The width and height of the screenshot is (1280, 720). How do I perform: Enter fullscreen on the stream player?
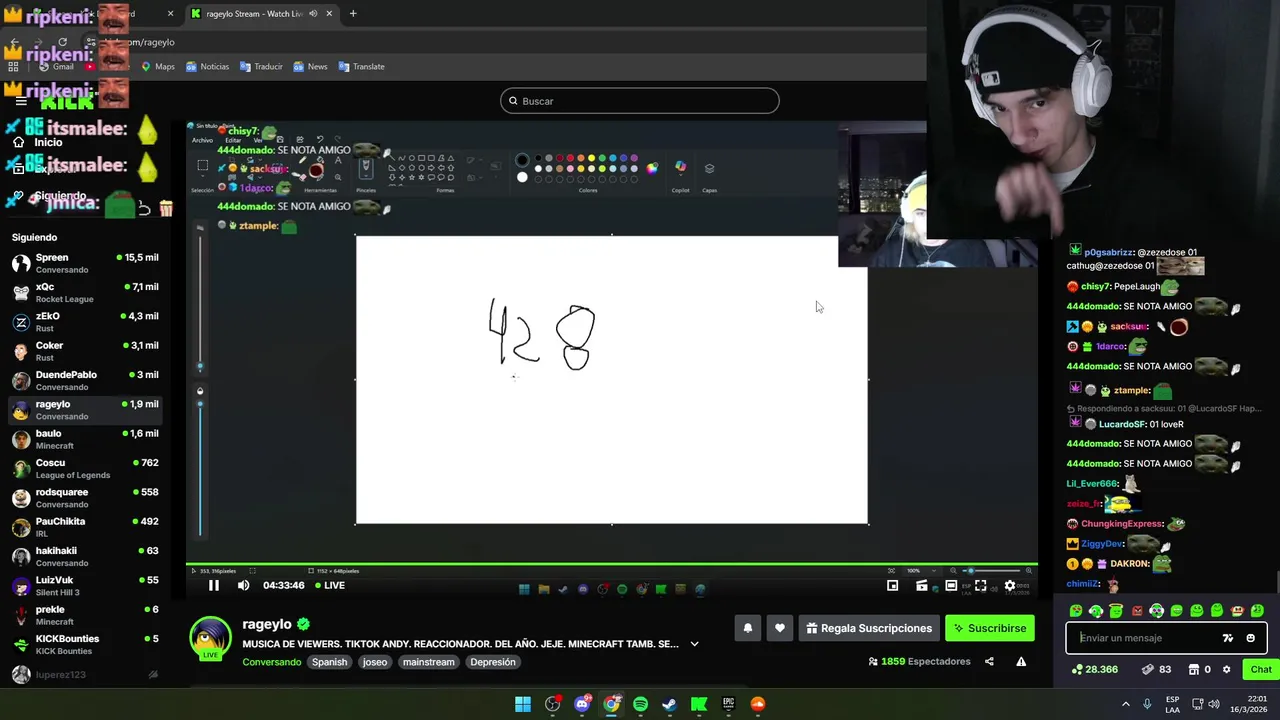[980, 585]
